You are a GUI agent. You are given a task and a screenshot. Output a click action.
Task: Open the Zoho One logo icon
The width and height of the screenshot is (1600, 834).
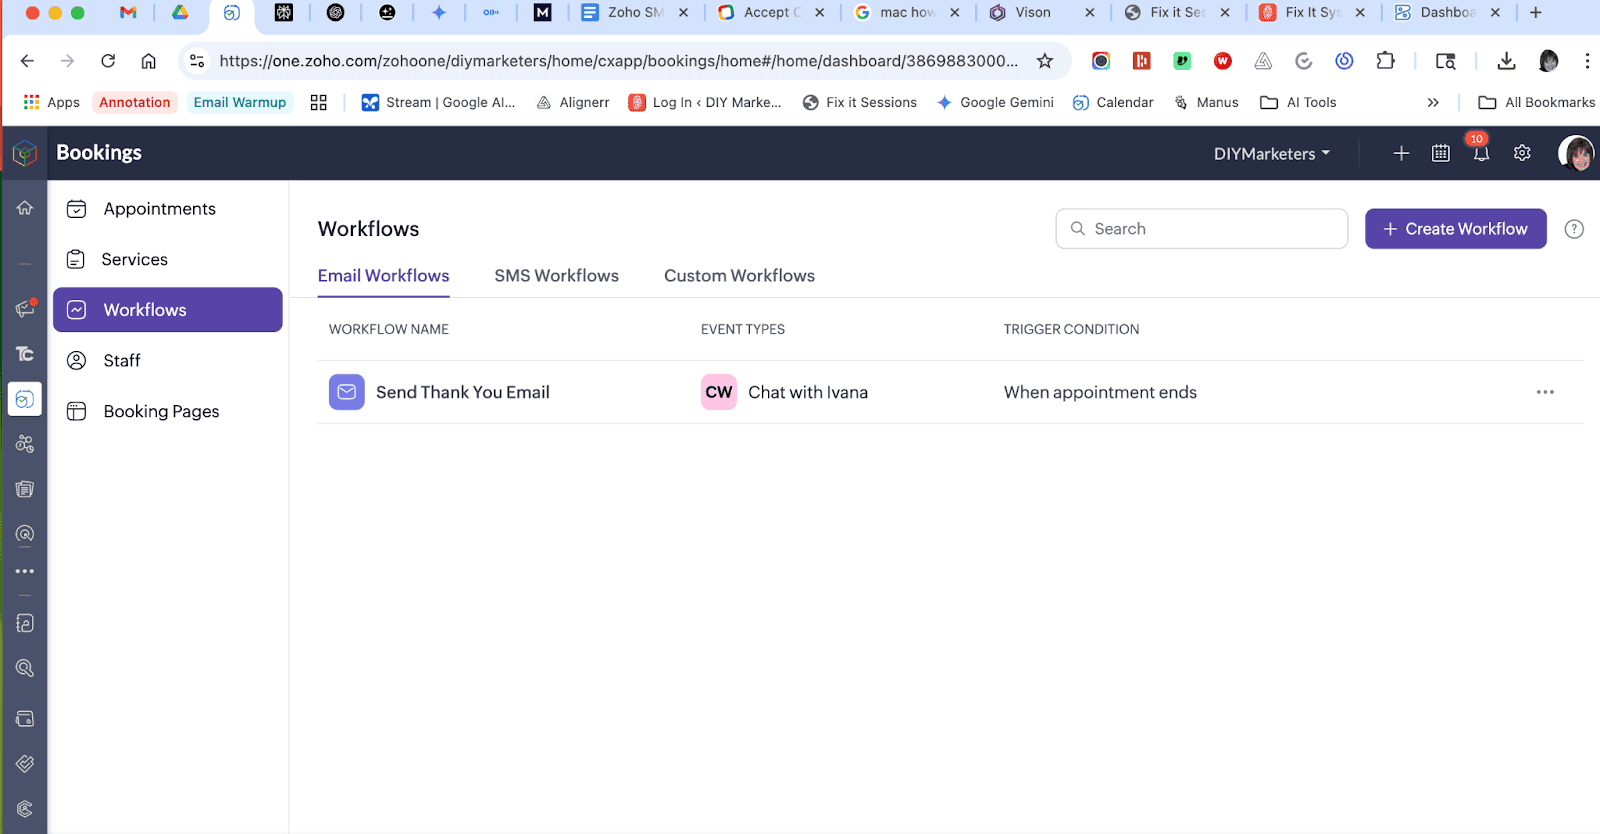[x=25, y=153]
